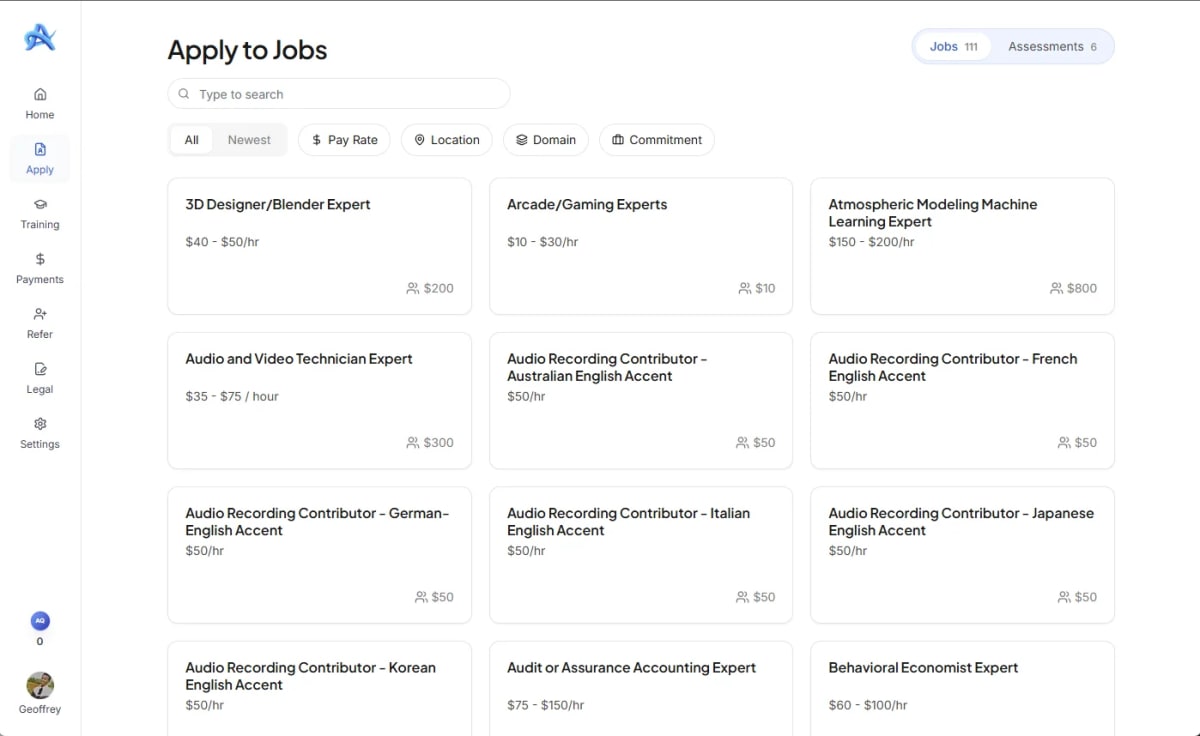1200x736 pixels.
Task: Click the AQ badge in the sidebar
Action: [x=40, y=620]
